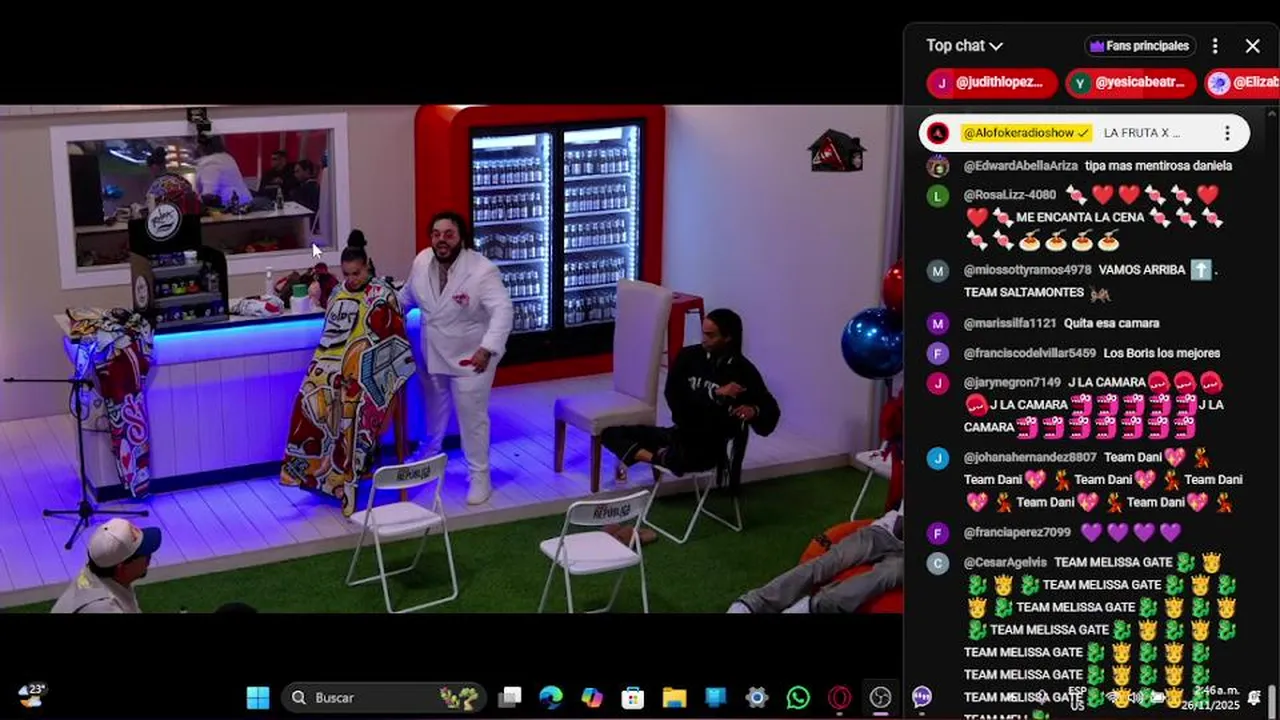Viewport: 1280px width, 720px height.
Task: Click avatar of @marissilfa1121
Action: [x=937, y=324]
